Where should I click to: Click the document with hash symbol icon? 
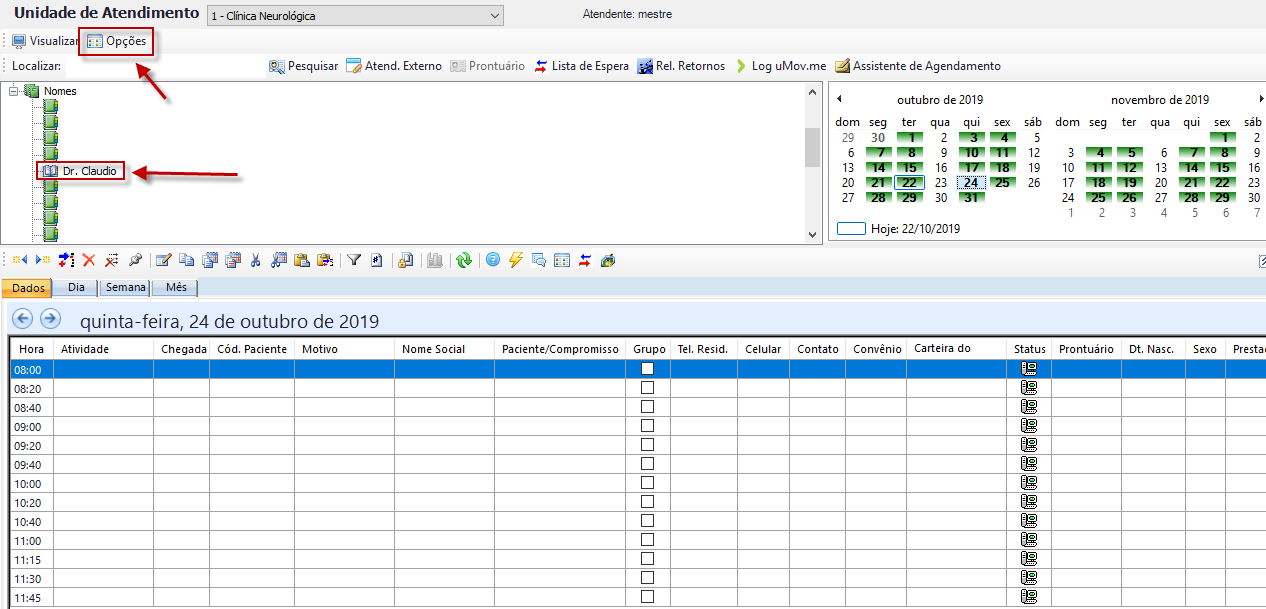pos(377,260)
